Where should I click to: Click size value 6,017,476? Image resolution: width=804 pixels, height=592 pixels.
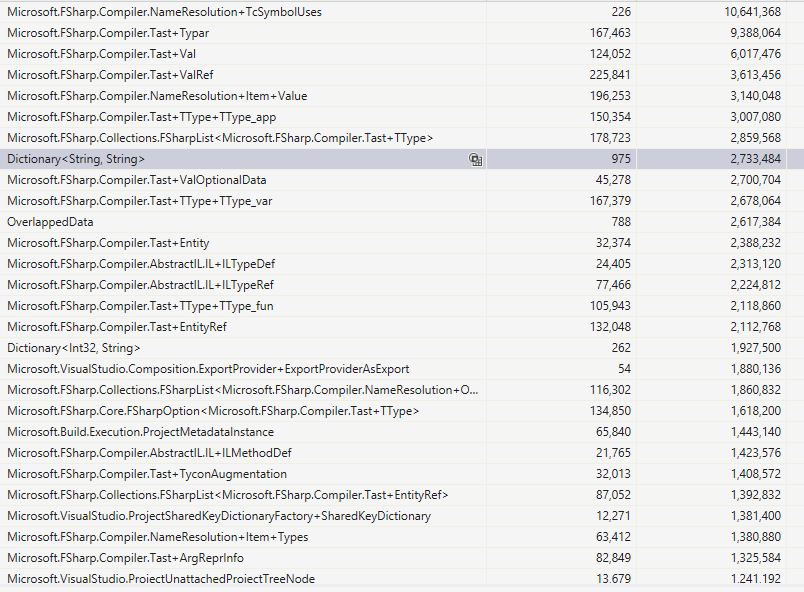tap(756, 54)
